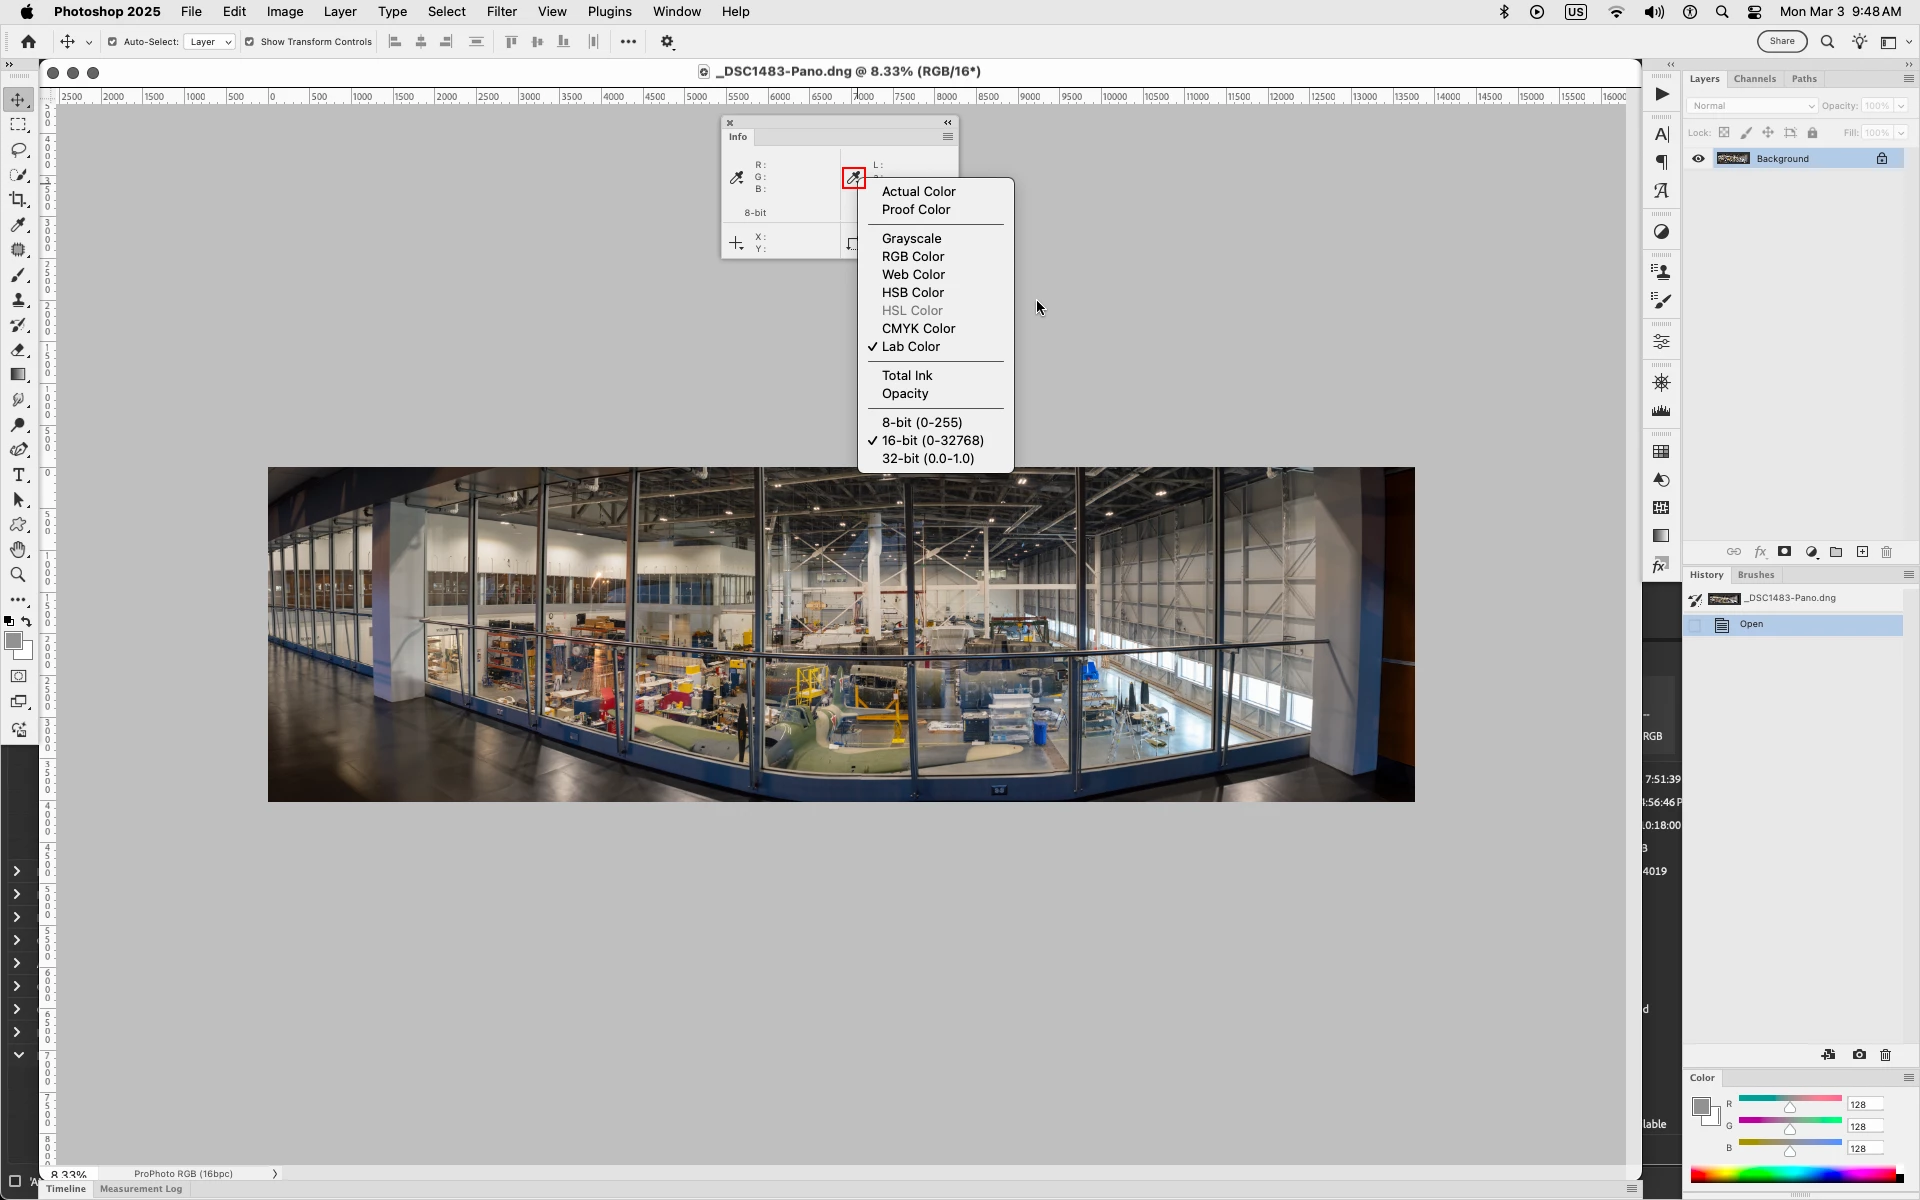Disable Show Transform Controls checkbox
This screenshot has height=1200, width=1920.
(250, 42)
